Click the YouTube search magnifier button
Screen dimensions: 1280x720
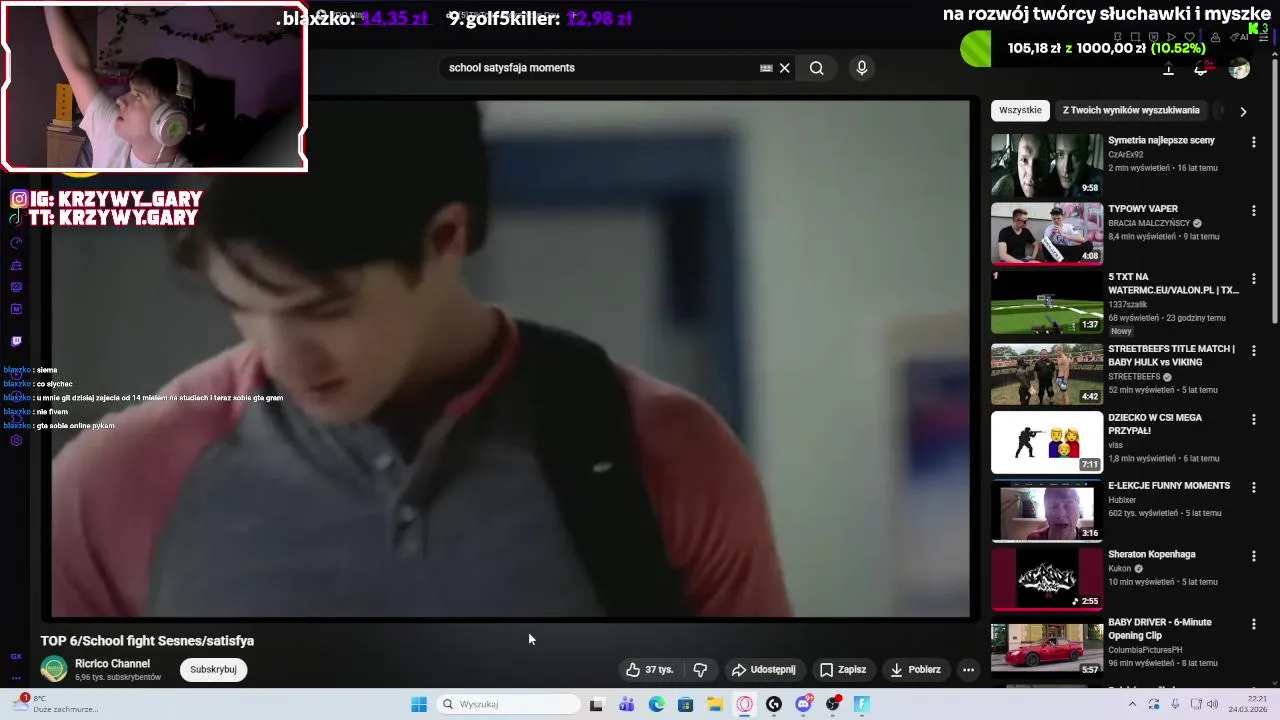tap(817, 68)
